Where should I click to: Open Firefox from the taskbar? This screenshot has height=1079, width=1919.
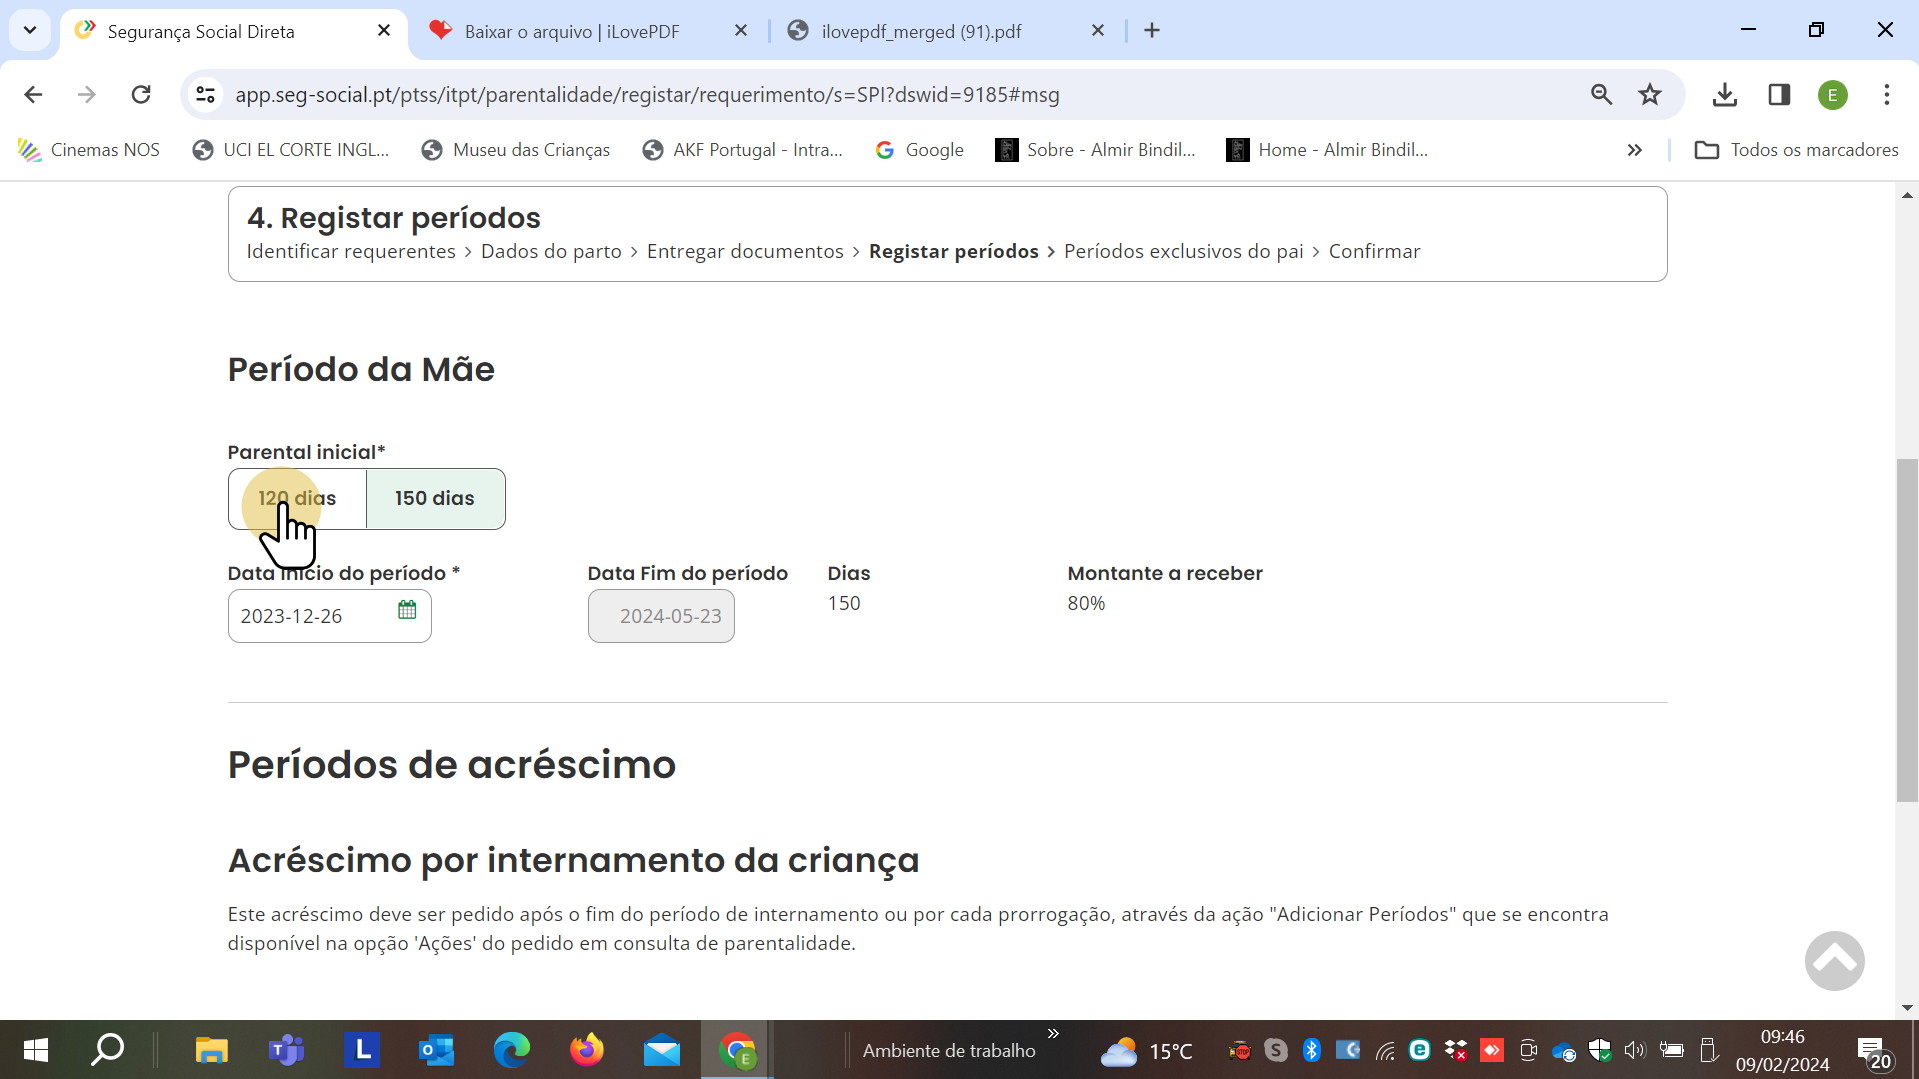tap(587, 1050)
